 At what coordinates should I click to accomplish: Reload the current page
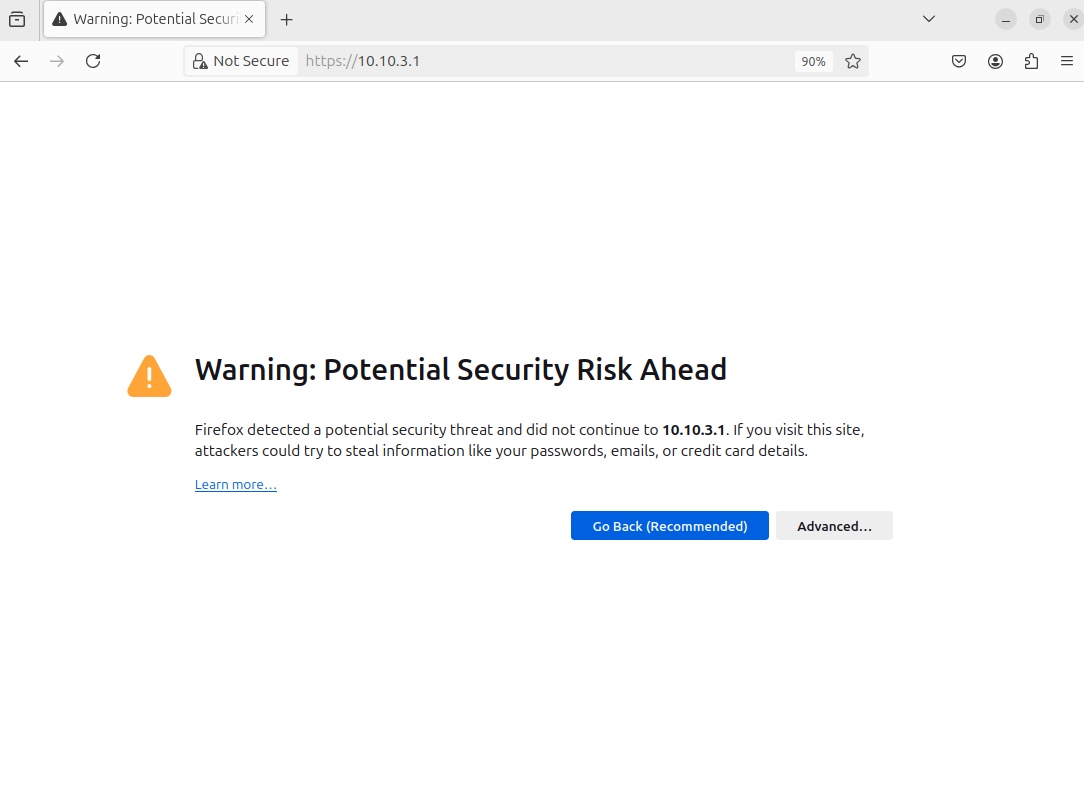tap(93, 61)
